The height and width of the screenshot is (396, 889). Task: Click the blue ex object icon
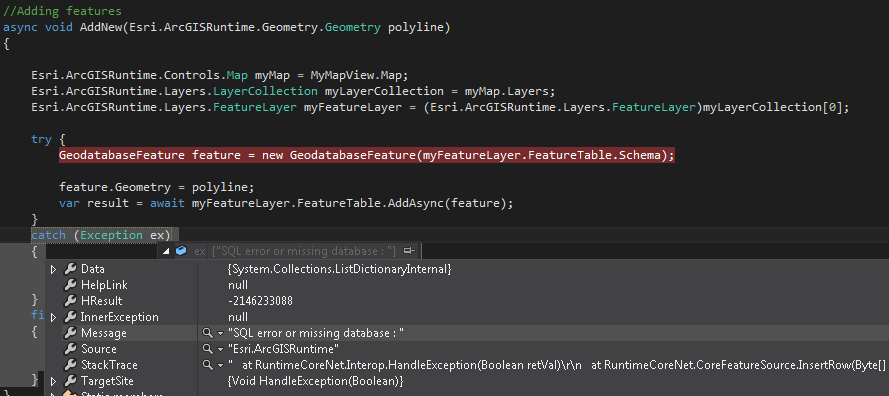click(x=181, y=250)
